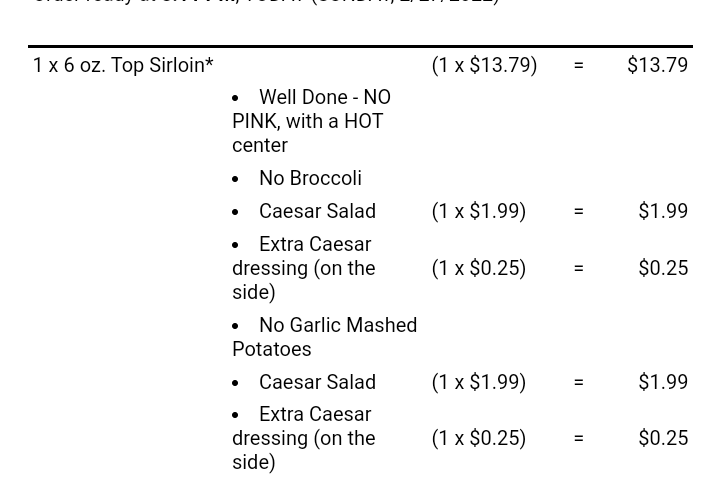
Task: Select (1 x $1.99) beside the first Caesar Salad
Action: [478, 211]
